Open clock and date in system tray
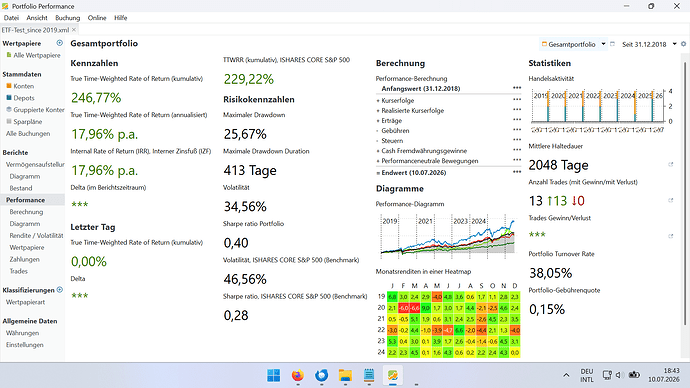Viewport: 690px width, 388px height. coord(664,375)
